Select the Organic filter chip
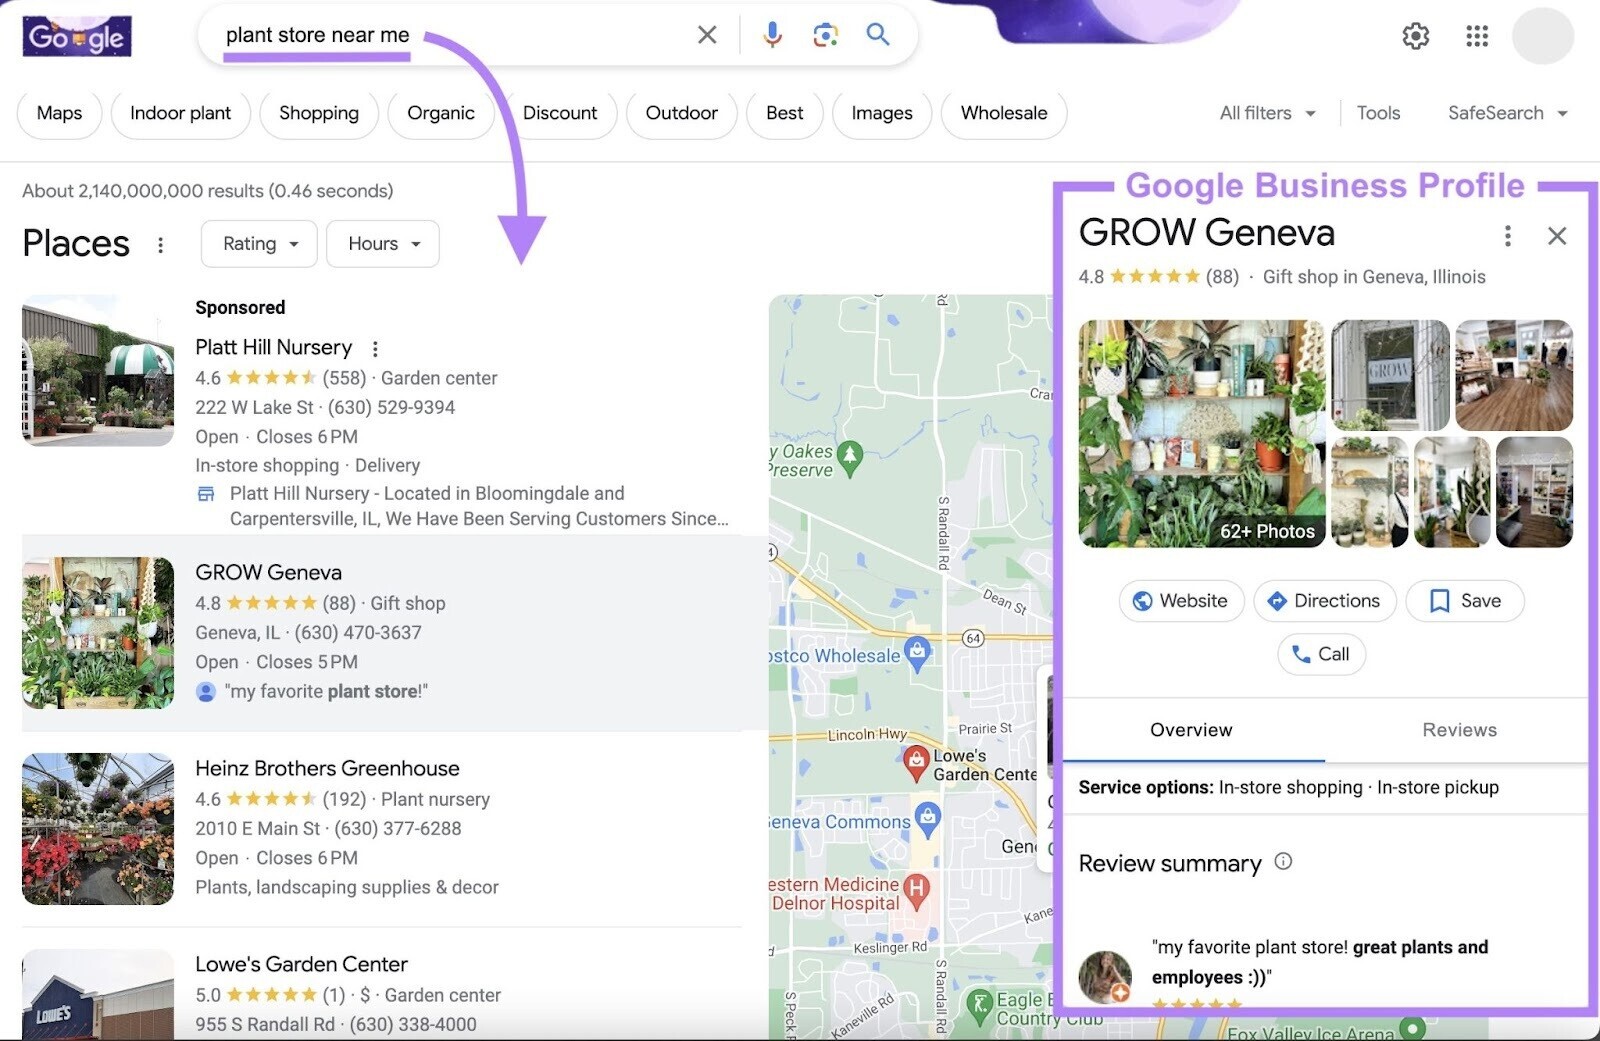The height and width of the screenshot is (1041, 1600). (x=441, y=113)
